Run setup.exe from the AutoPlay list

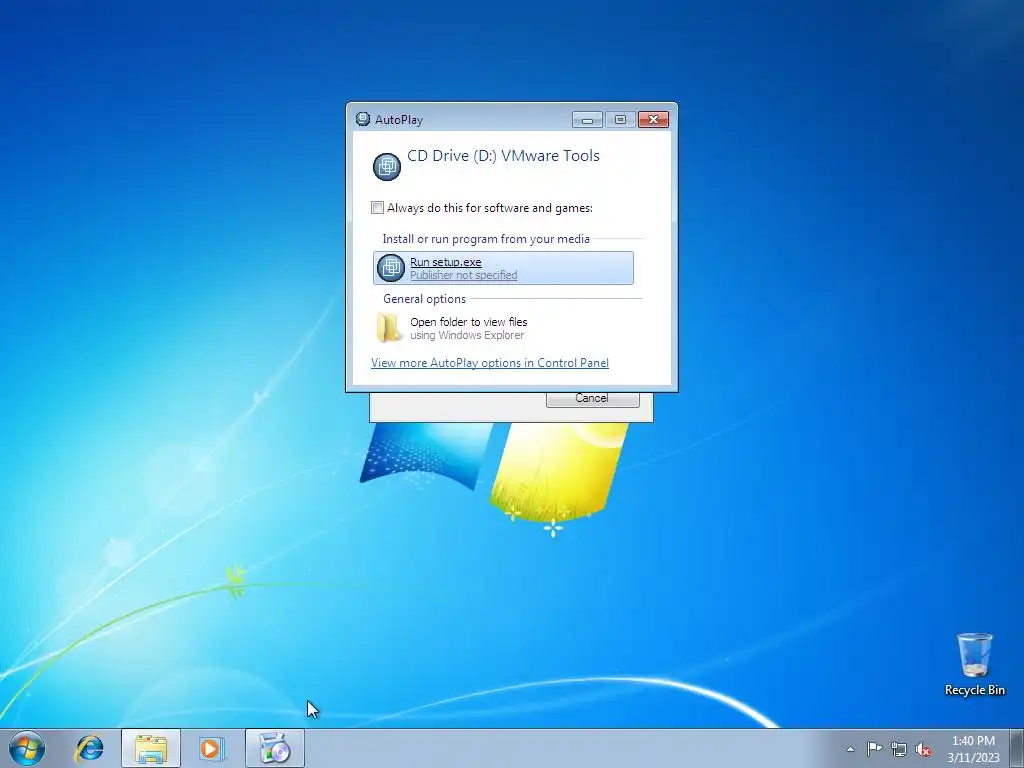[x=503, y=268]
